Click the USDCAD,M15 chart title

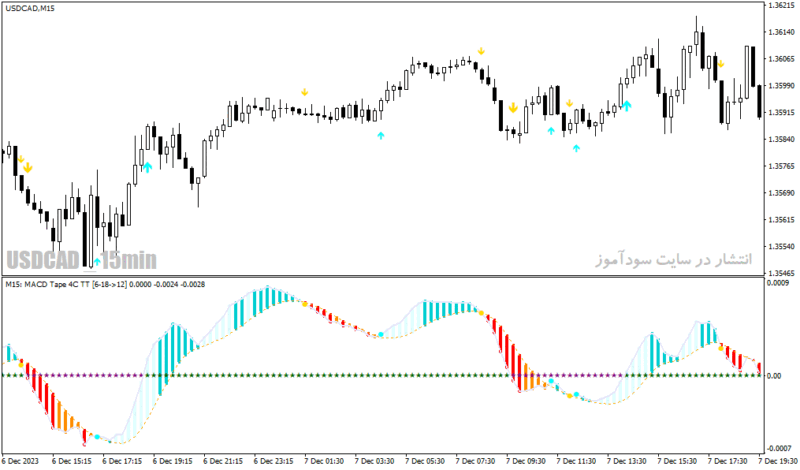tap(30, 9)
